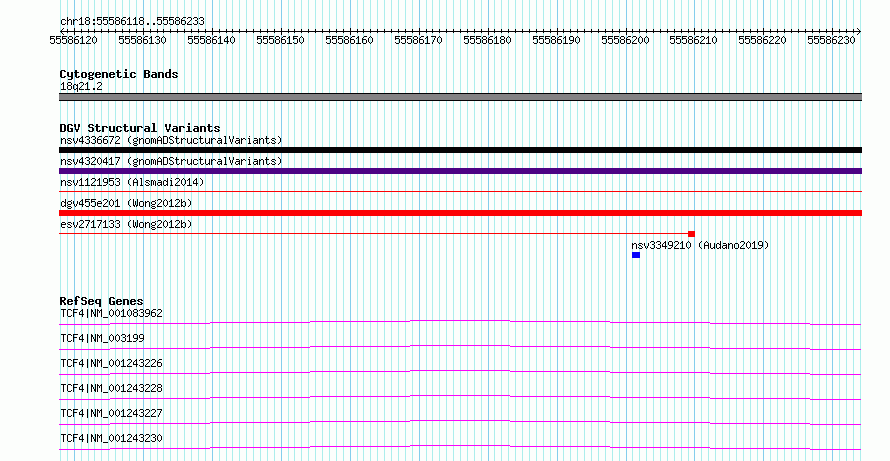Screen dimensions: 890x461
Task: Open transcript TCF4|NM_001243228 label
Action: point(111,388)
